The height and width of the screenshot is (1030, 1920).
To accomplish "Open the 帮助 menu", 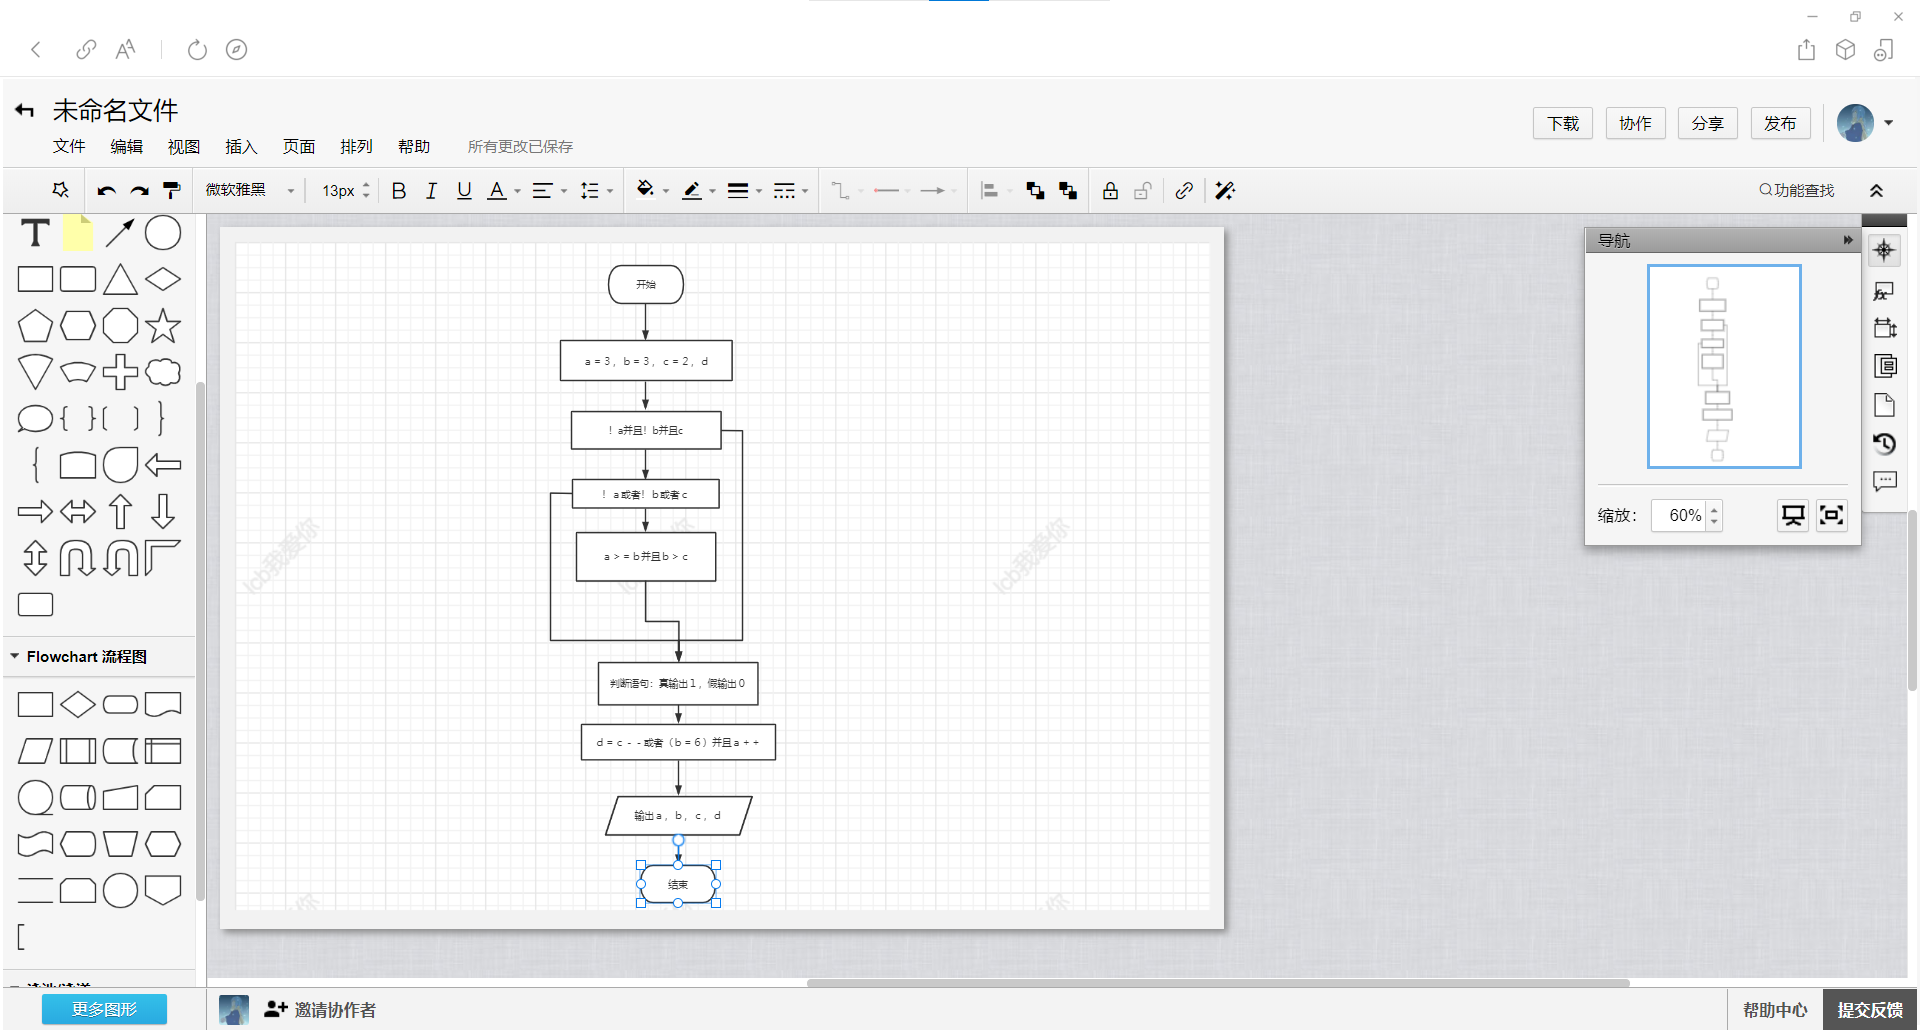I will tap(414, 147).
